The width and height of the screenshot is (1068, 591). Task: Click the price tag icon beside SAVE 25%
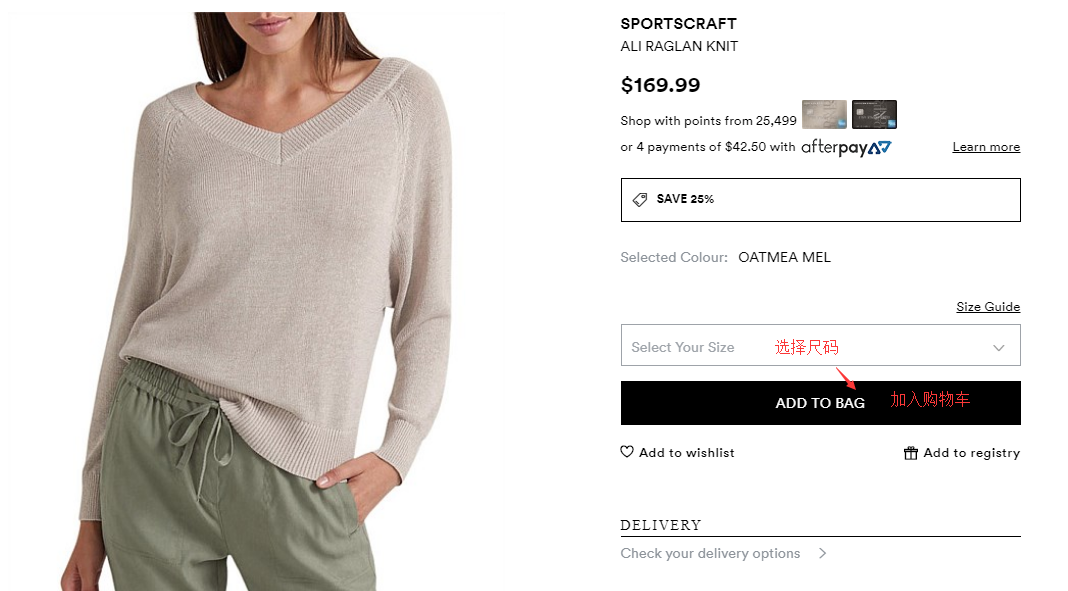pyautogui.click(x=640, y=199)
